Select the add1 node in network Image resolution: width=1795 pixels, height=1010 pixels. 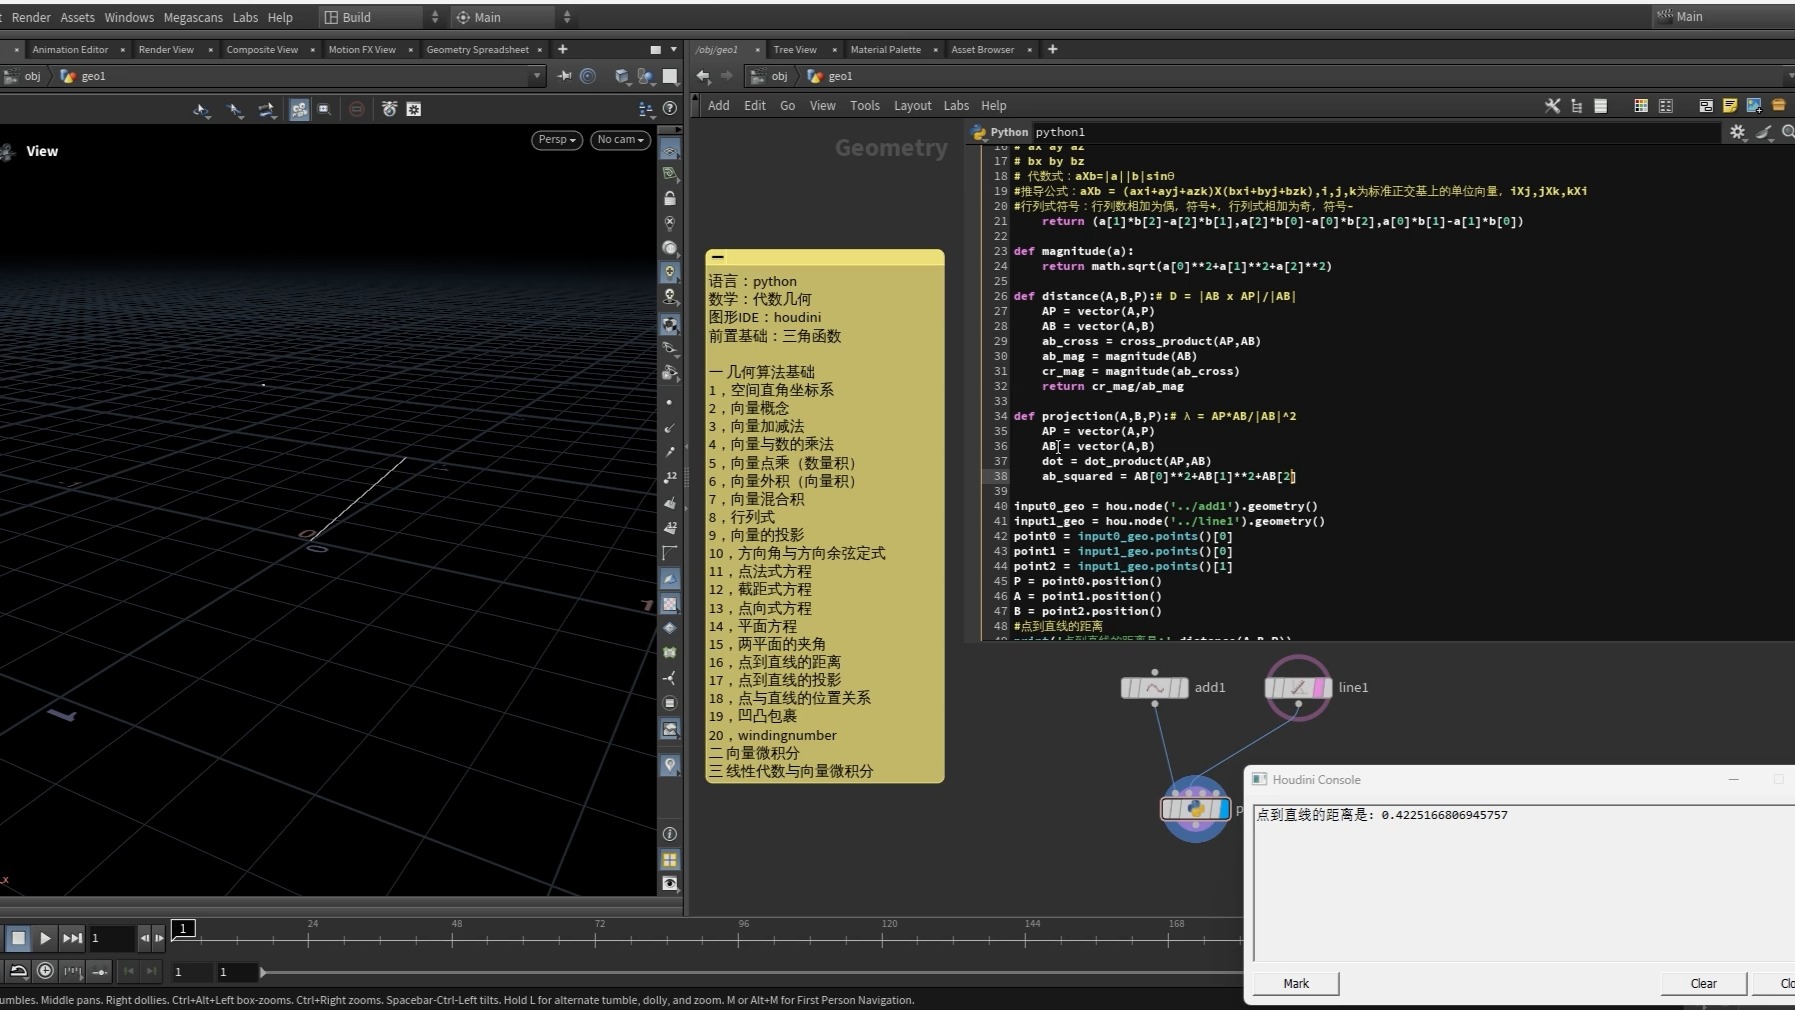(x=1154, y=688)
